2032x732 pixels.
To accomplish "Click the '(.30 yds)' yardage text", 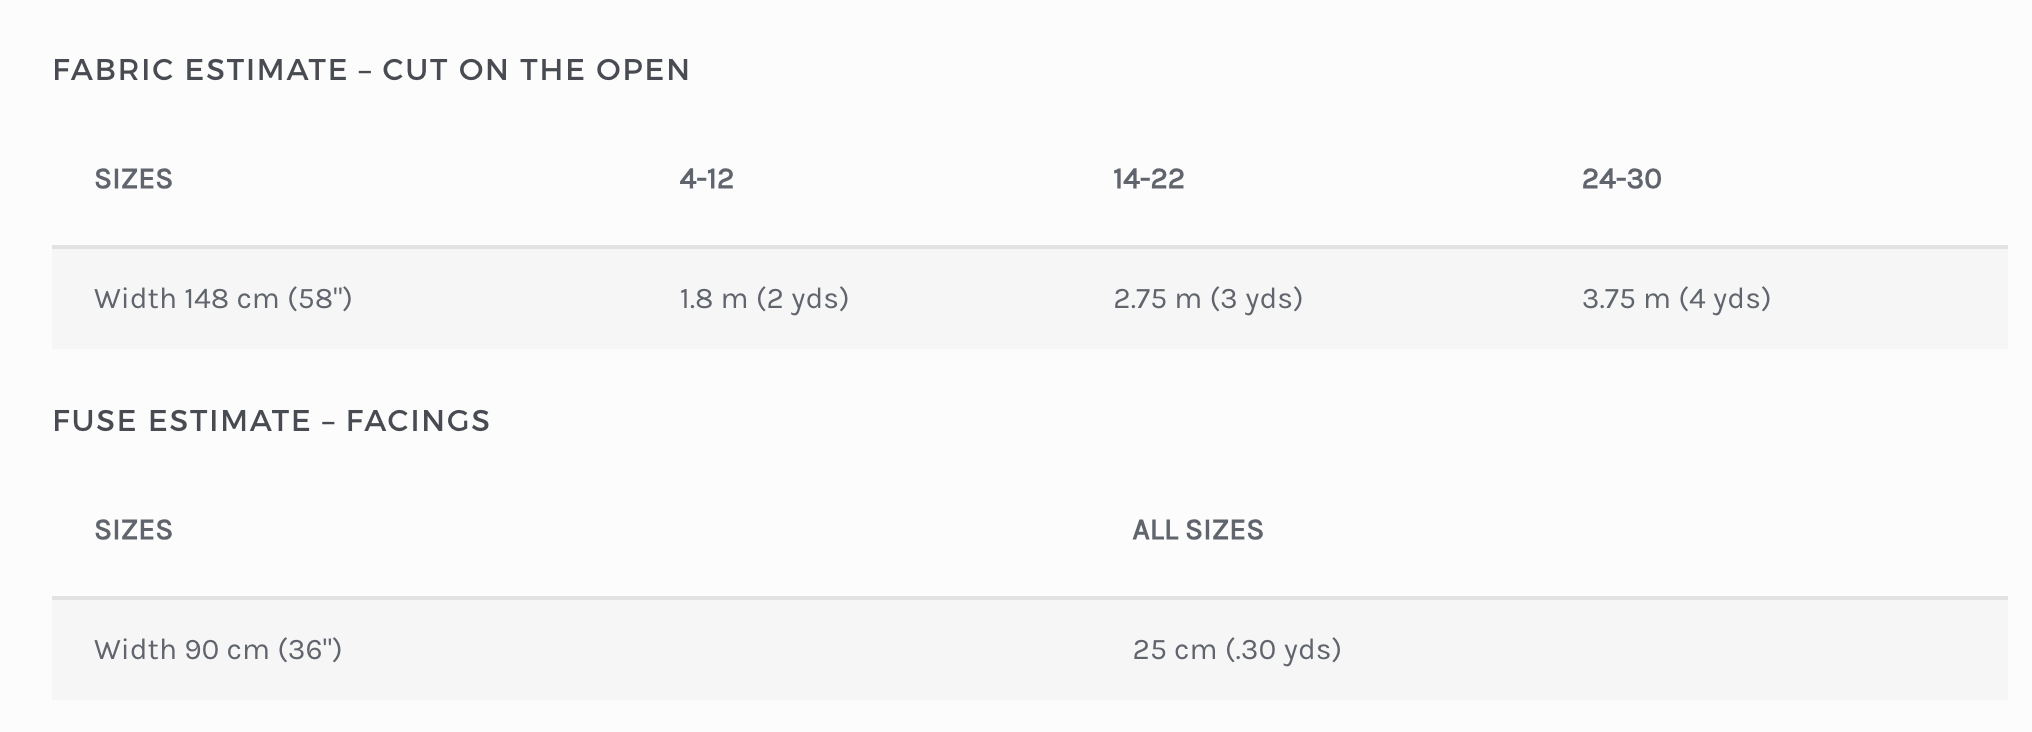I will [1283, 650].
